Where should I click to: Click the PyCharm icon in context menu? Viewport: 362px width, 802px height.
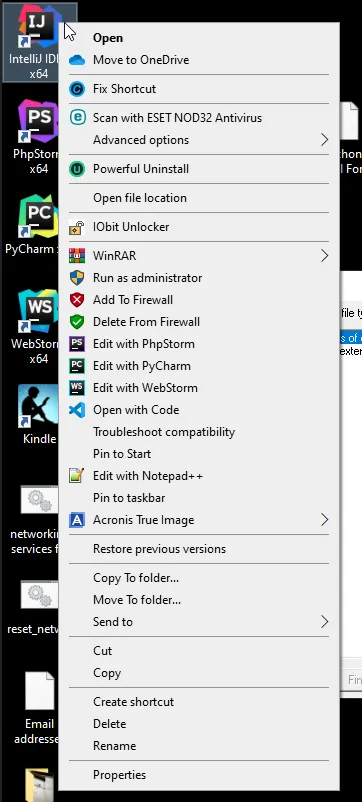click(77, 366)
